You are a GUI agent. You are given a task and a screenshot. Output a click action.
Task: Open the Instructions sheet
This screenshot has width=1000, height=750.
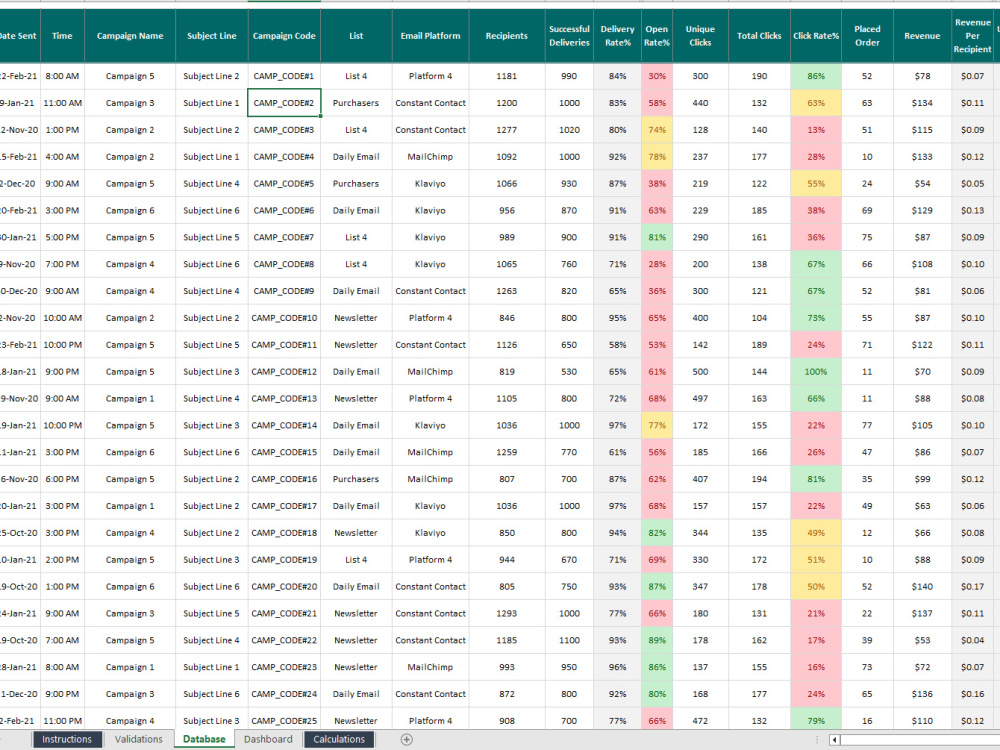point(67,739)
